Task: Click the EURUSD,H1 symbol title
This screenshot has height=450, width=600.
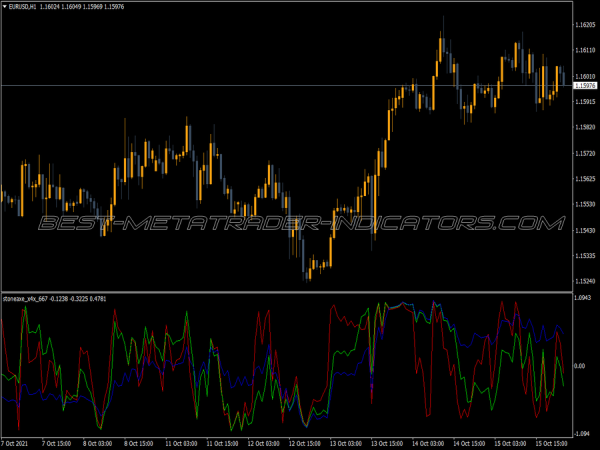Action: (22, 8)
